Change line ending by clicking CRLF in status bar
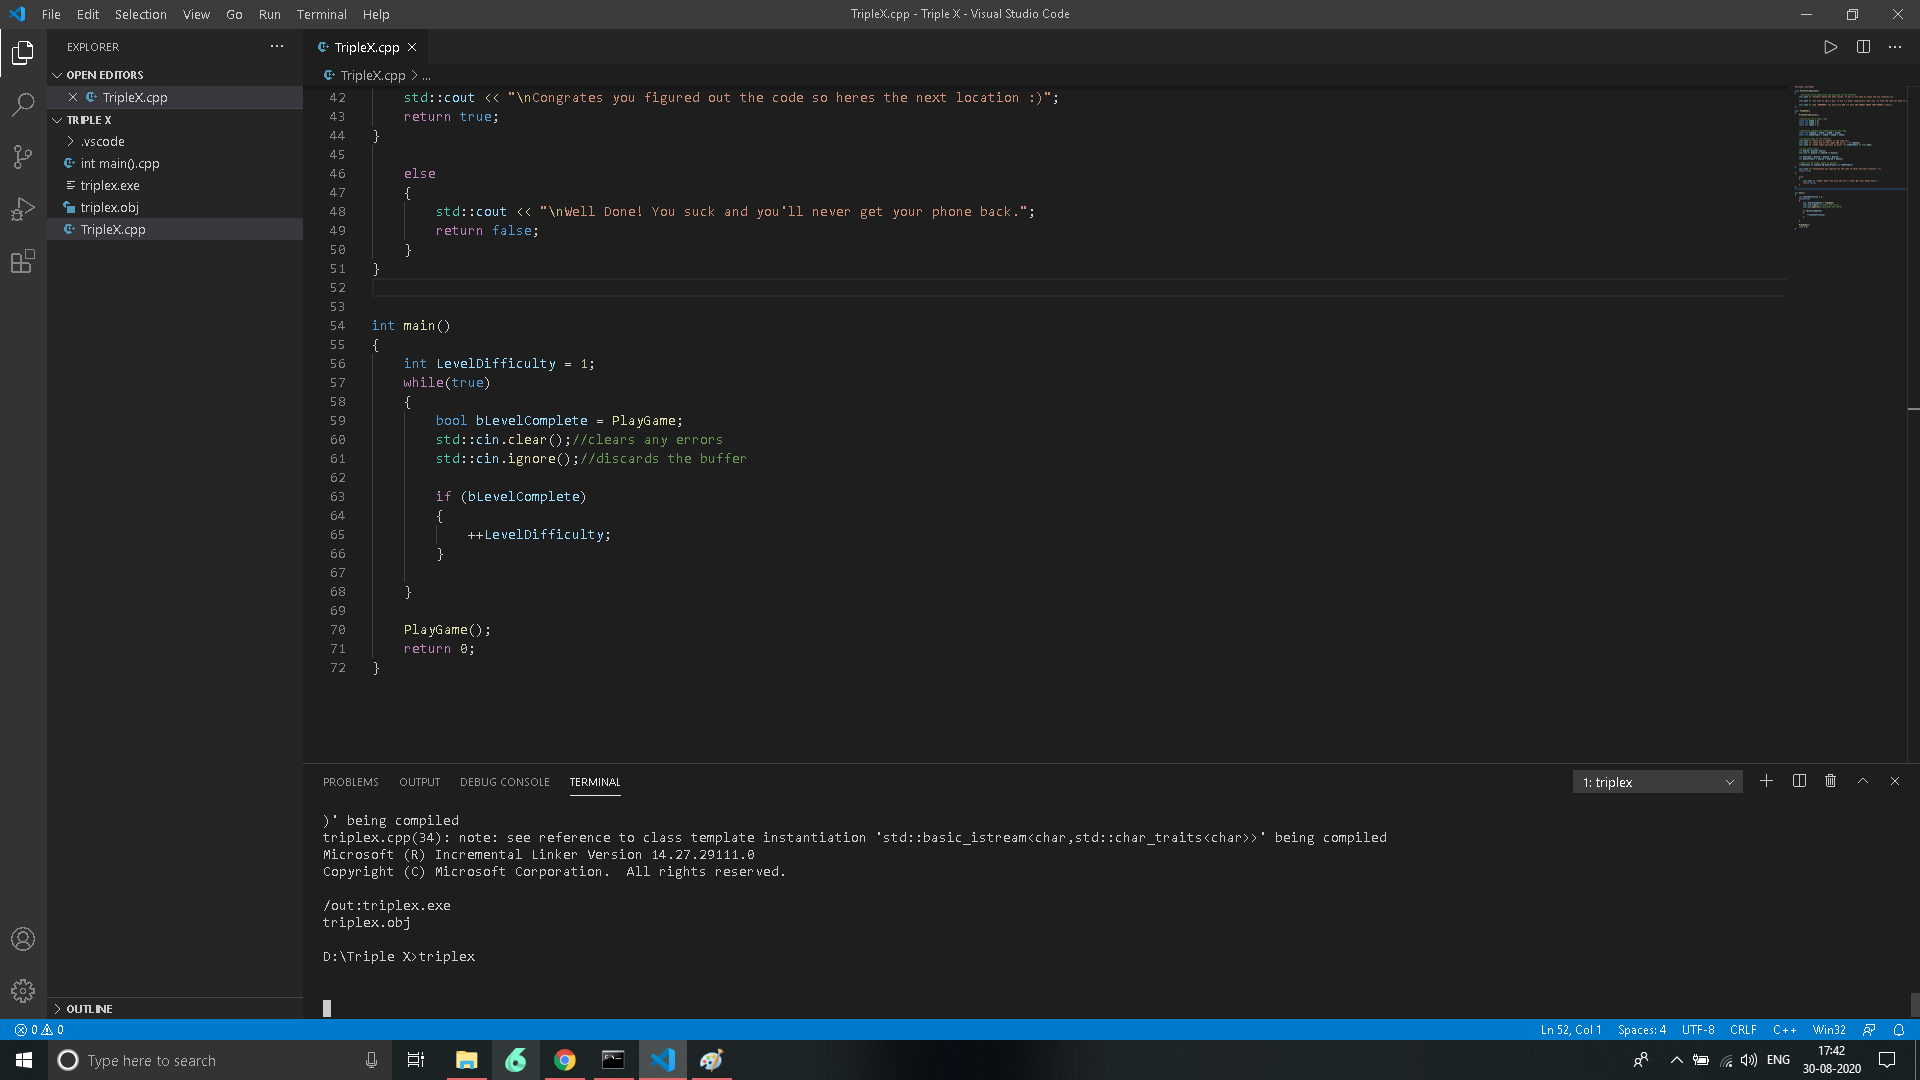This screenshot has width=1920, height=1080. tap(1743, 1029)
